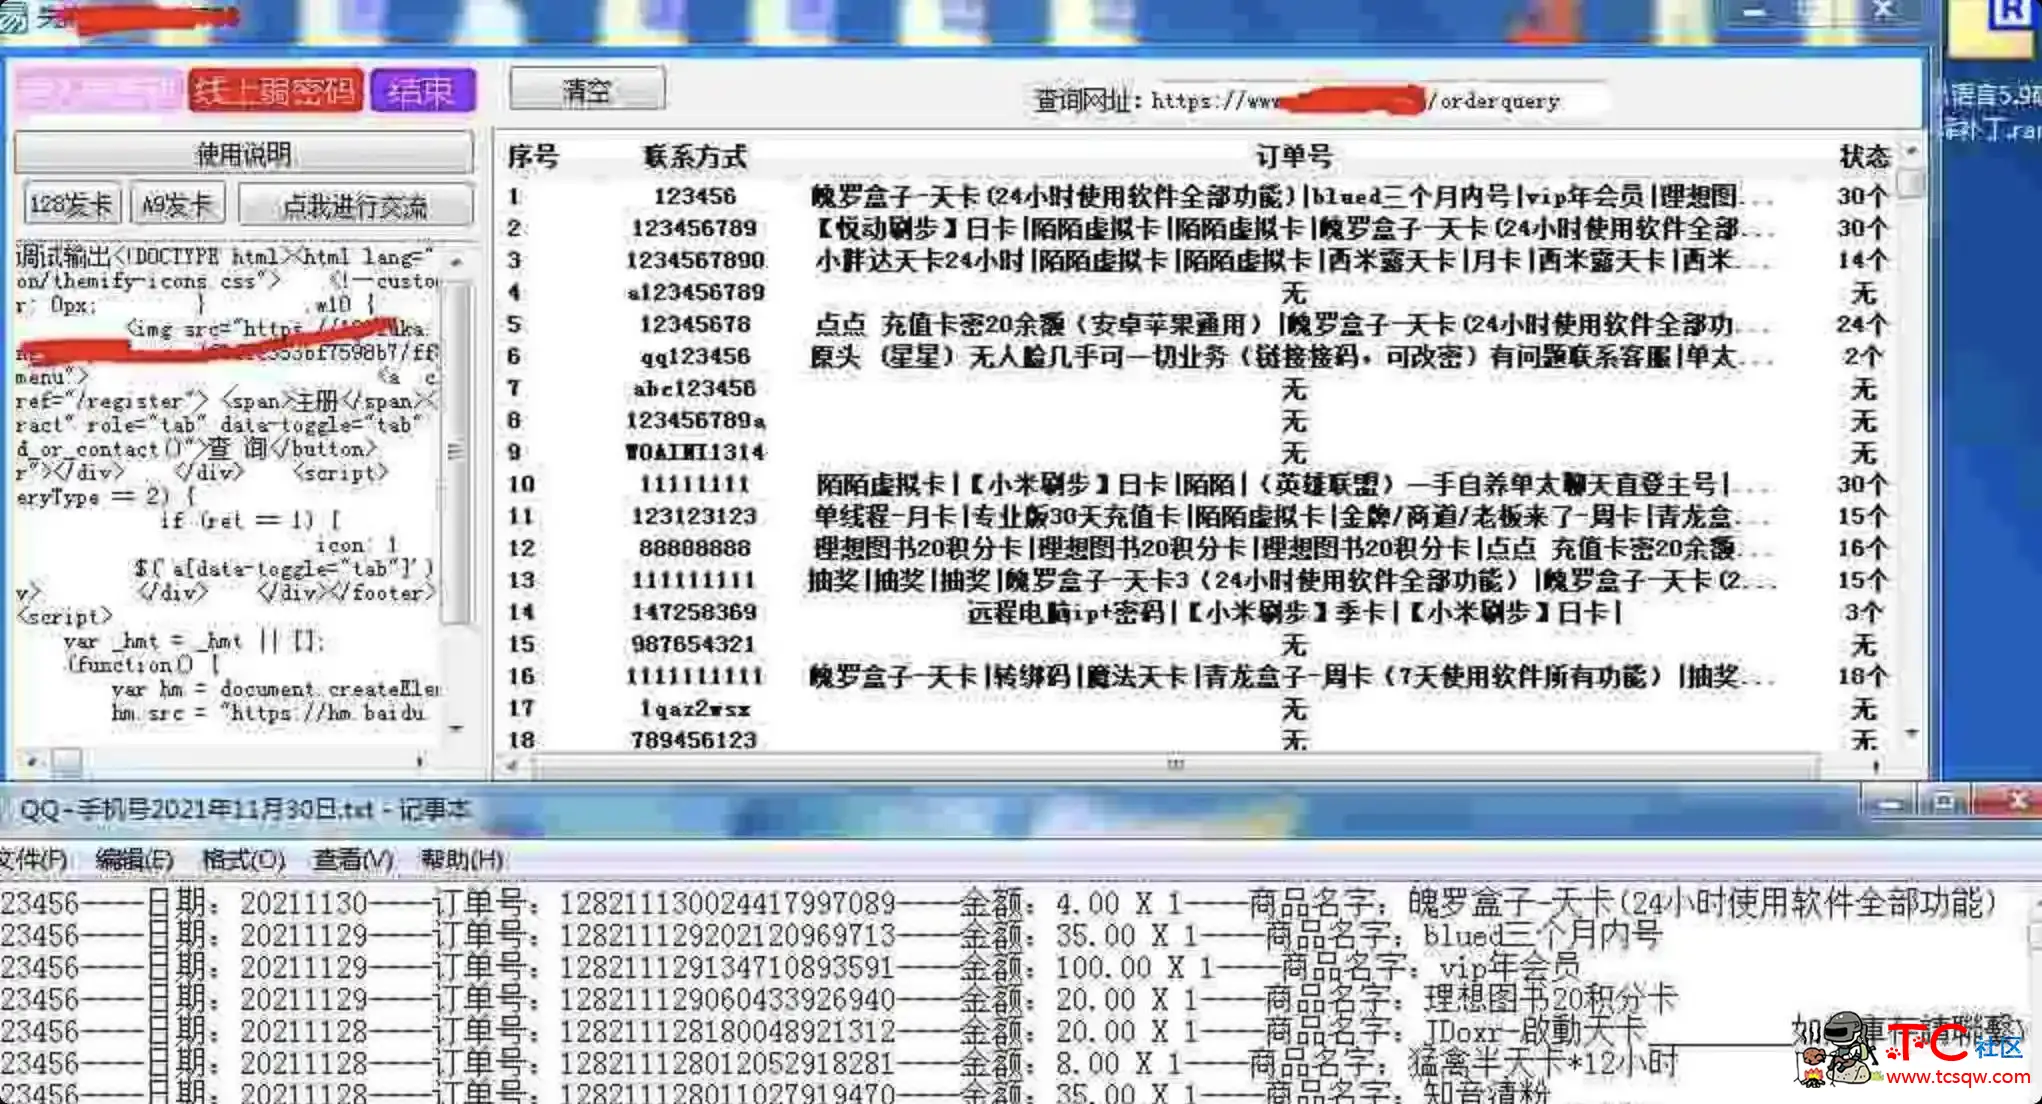Open the 查看(V) menu in Notepad
2042x1104 pixels.
coord(352,859)
